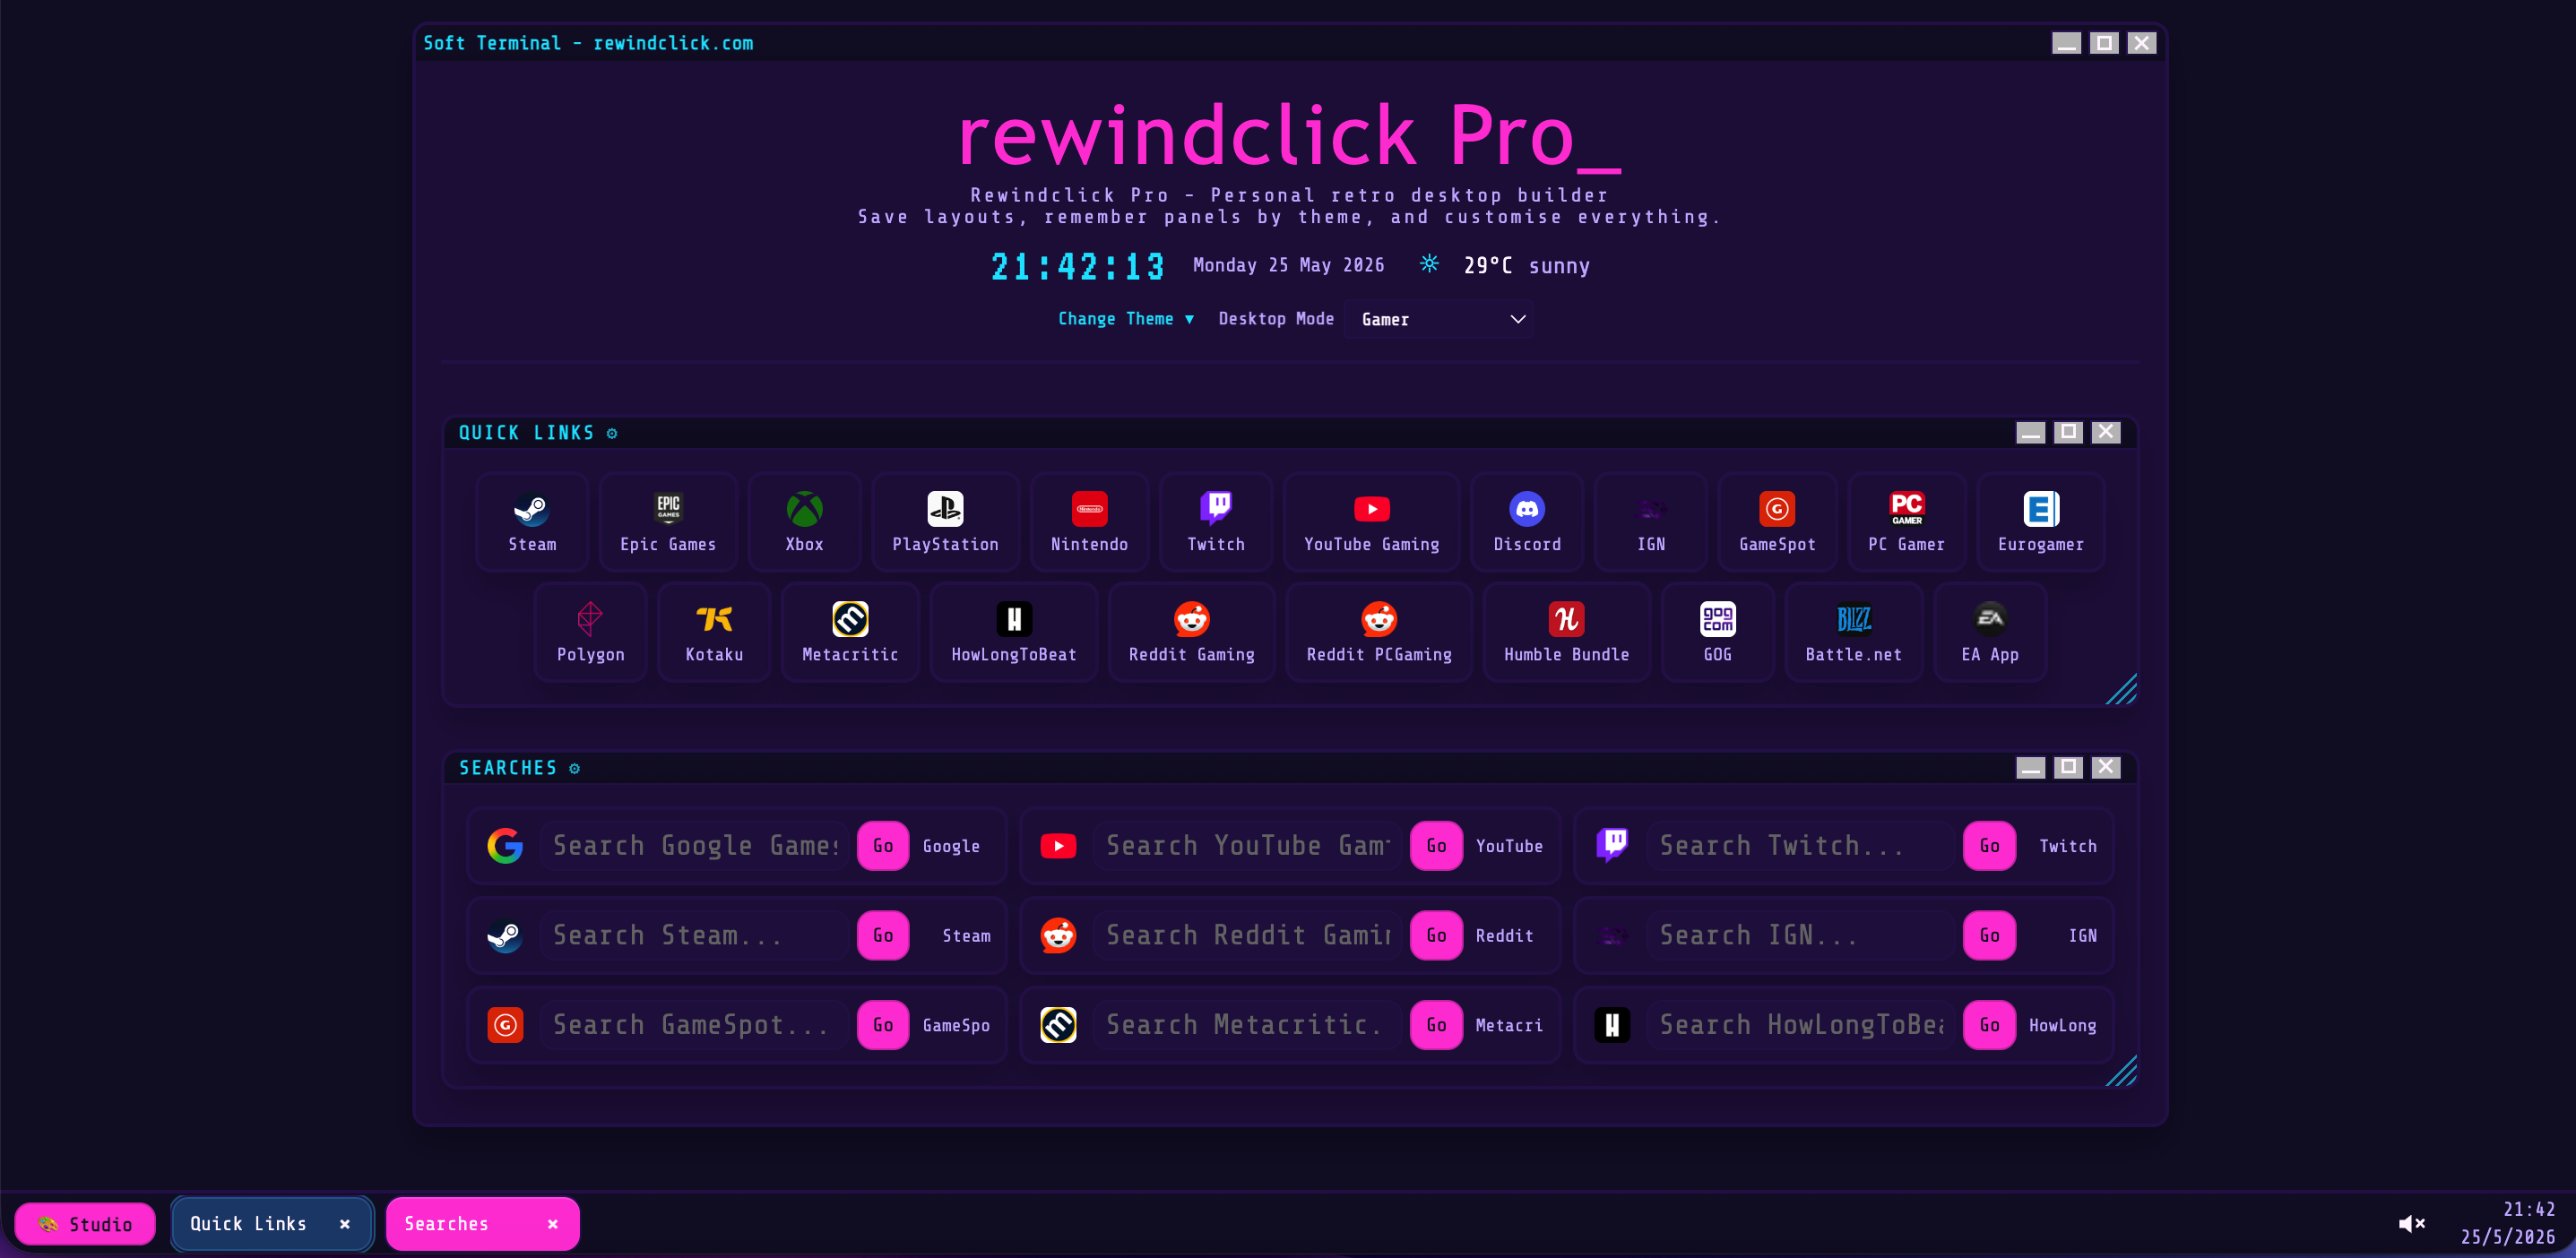Open the GOG quick link

(x=1717, y=632)
